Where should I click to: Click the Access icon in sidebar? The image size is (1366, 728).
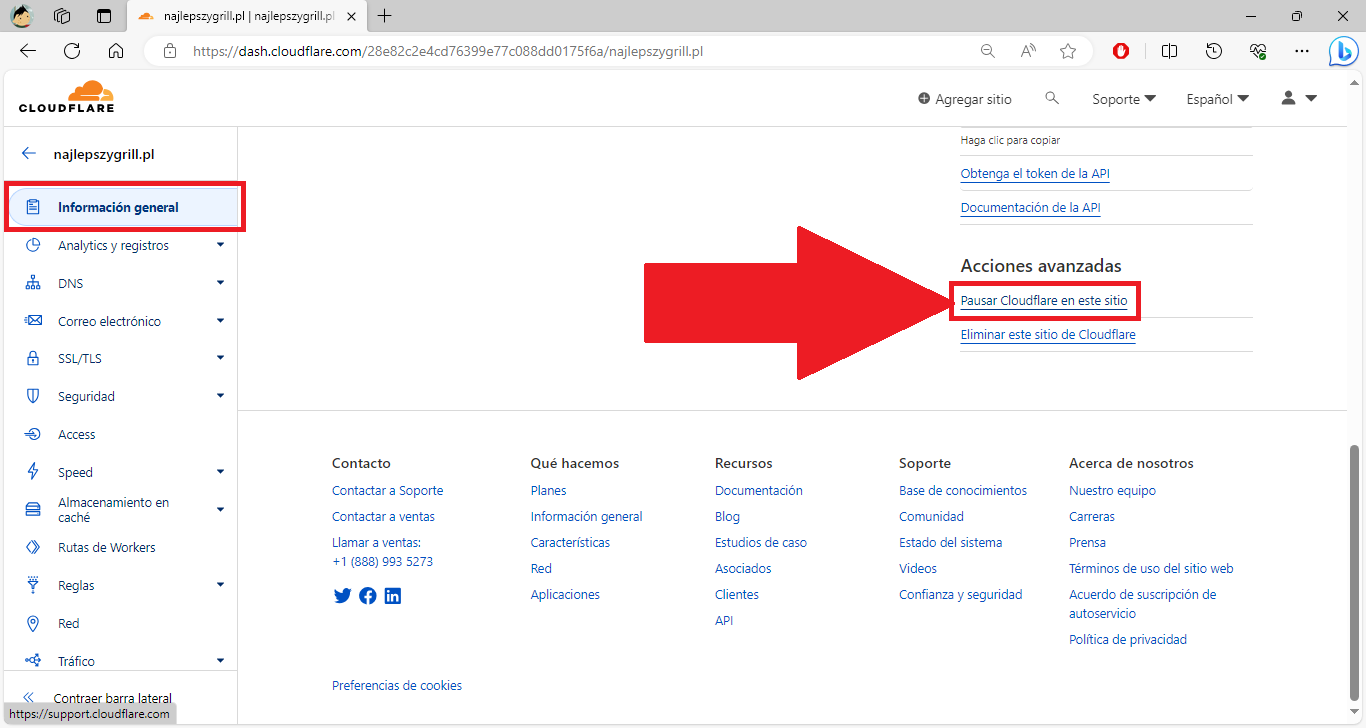point(33,434)
